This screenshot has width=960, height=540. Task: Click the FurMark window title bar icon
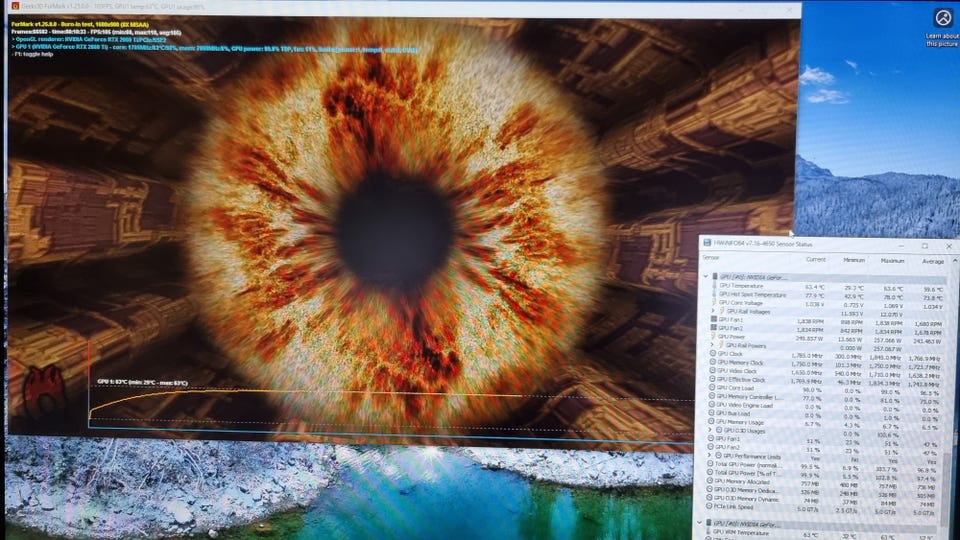pyautogui.click(x=15, y=6)
